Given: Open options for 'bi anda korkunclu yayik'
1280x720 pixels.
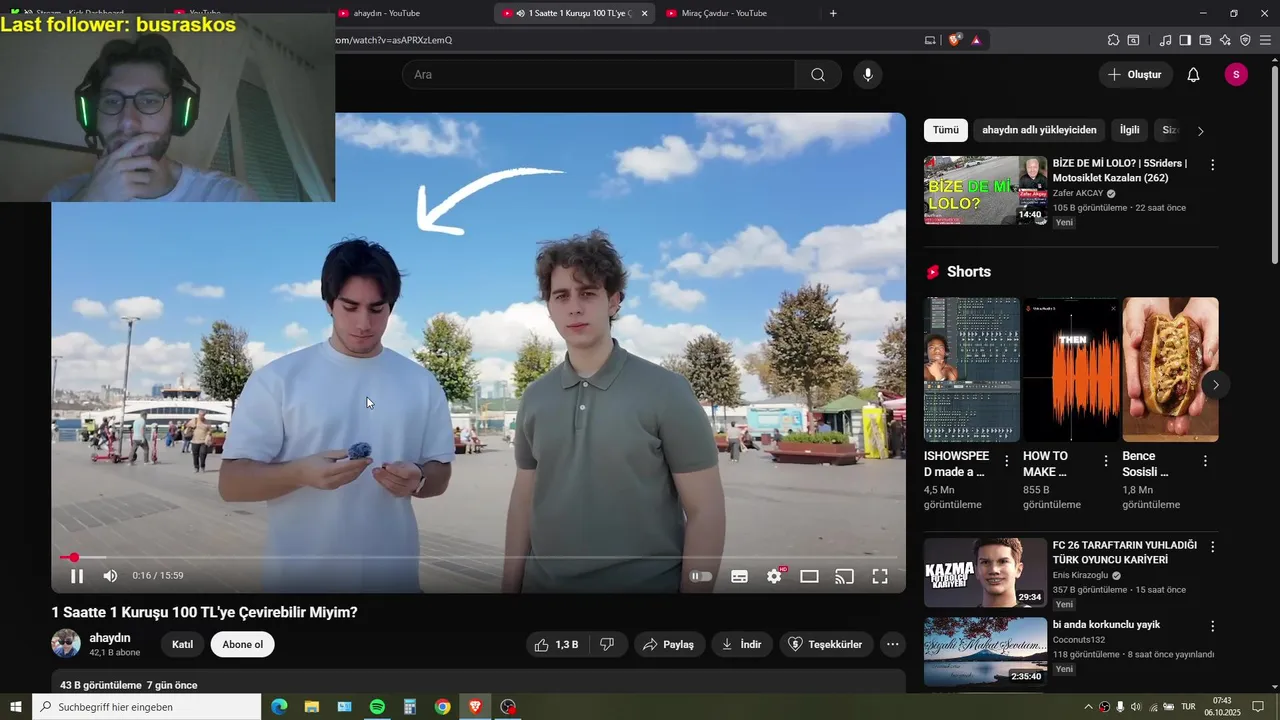Looking at the screenshot, I should click(x=1212, y=626).
